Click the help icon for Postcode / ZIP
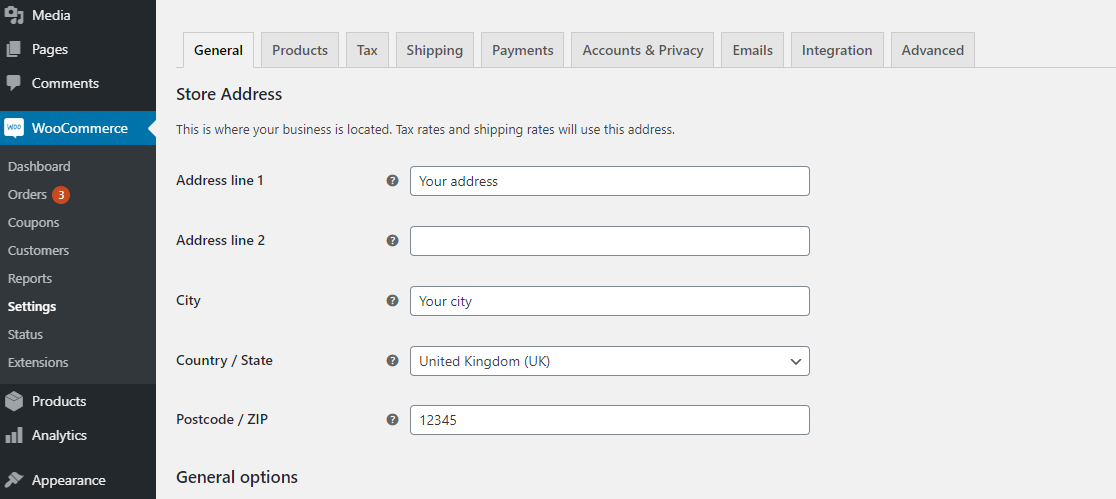Image resolution: width=1116 pixels, height=499 pixels. click(x=392, y=420)
